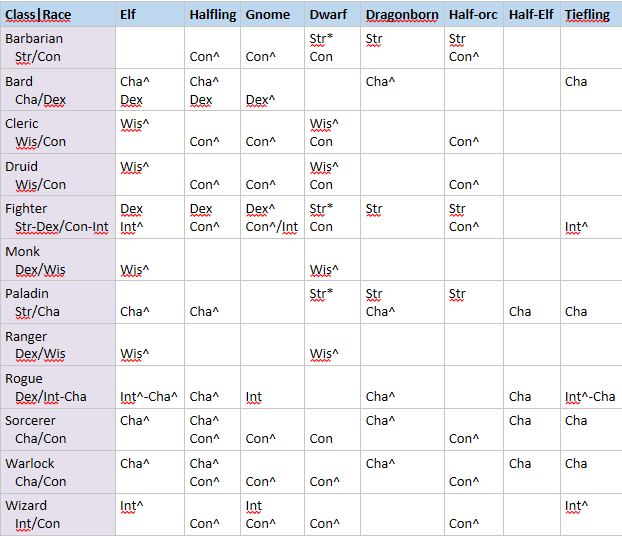Screen dimensions: 622x536
Task: Click Wis^ in Ranger Dwarf cell
Action: point(324,354)
